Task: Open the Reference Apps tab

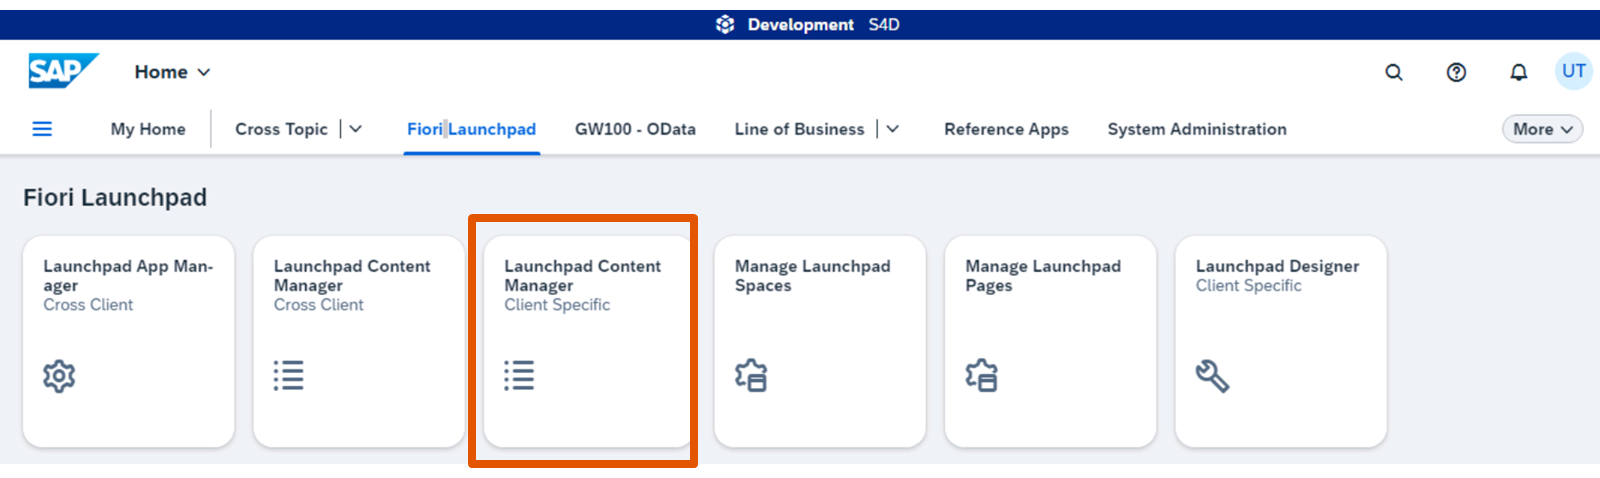Action: pos(1006,129)
